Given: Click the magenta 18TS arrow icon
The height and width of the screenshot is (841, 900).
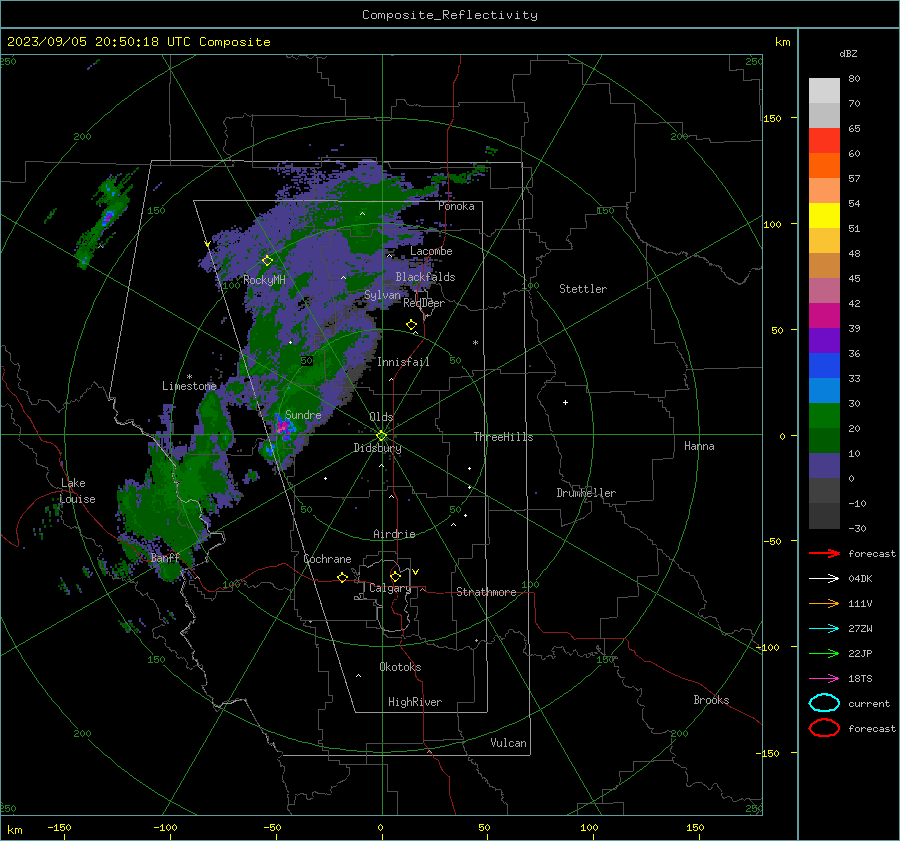Looking at the screenshot, I should coord(824,679).
